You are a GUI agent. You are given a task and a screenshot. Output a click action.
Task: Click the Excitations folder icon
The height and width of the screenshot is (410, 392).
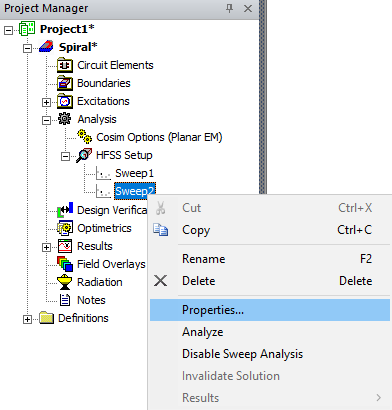[x=65, y=101]
